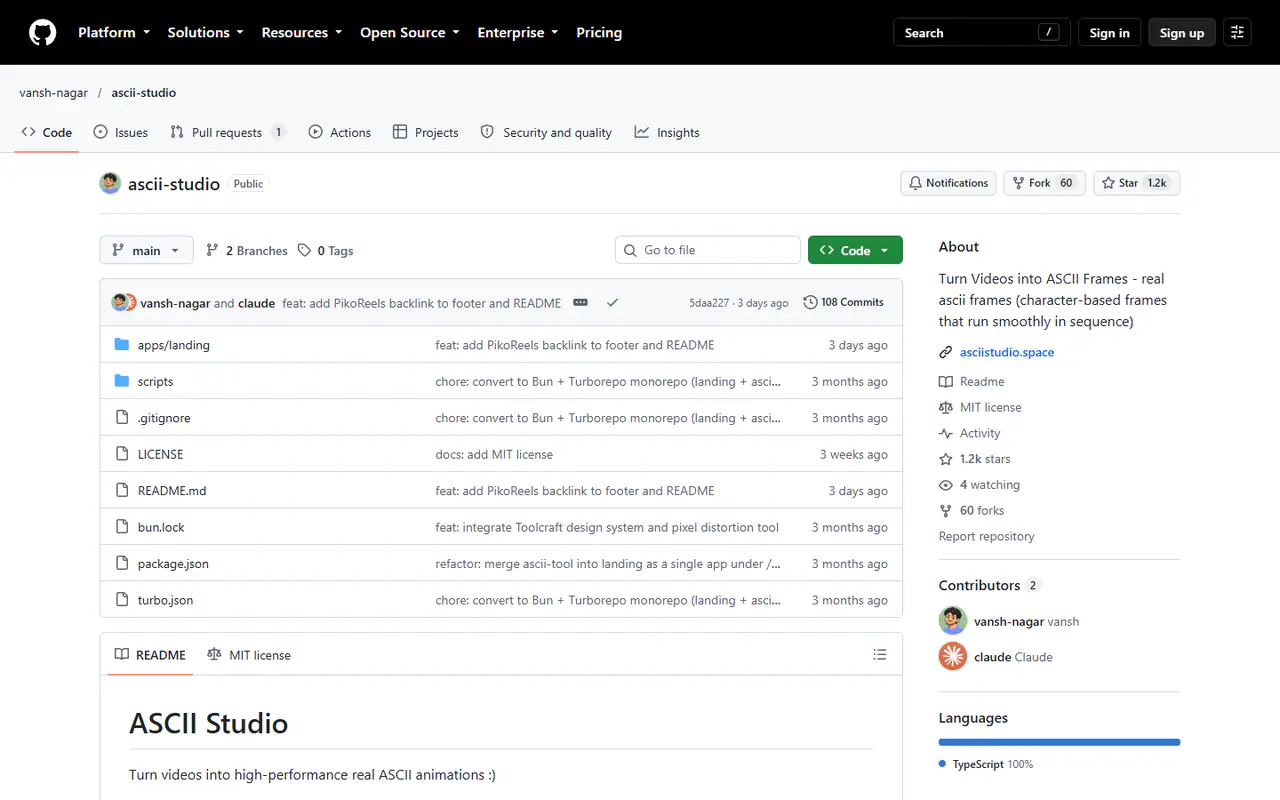Click the header Search box

(982, 33)
